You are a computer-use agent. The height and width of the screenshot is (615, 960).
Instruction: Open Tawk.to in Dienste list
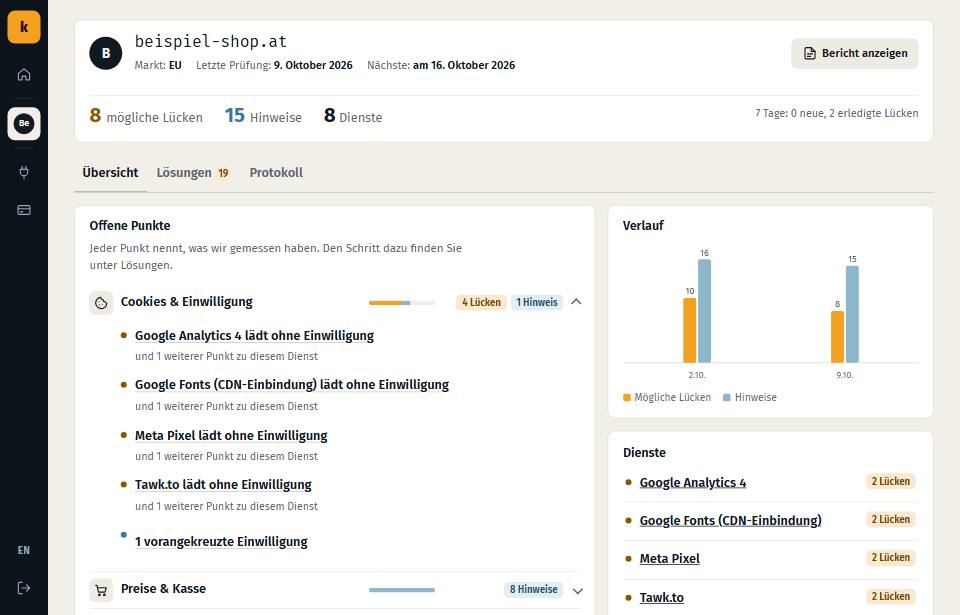click(662, 597)
